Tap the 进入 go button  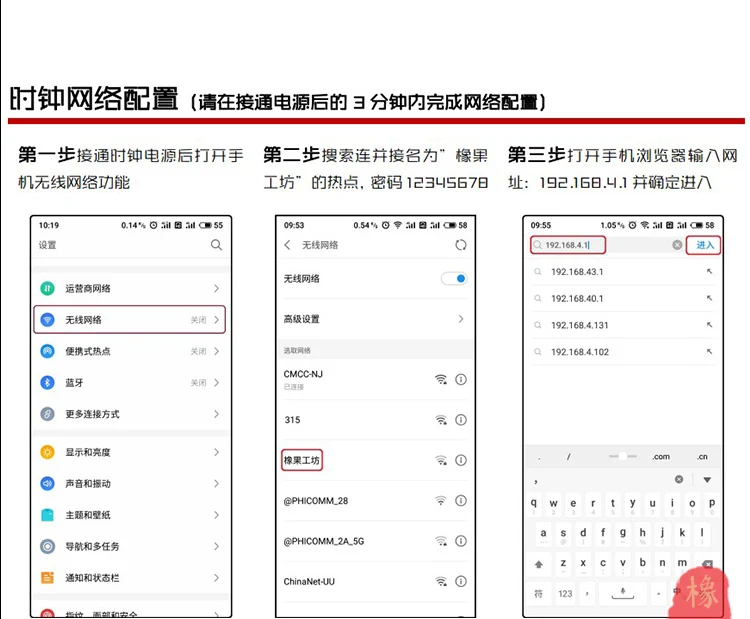tap(704, 245)
